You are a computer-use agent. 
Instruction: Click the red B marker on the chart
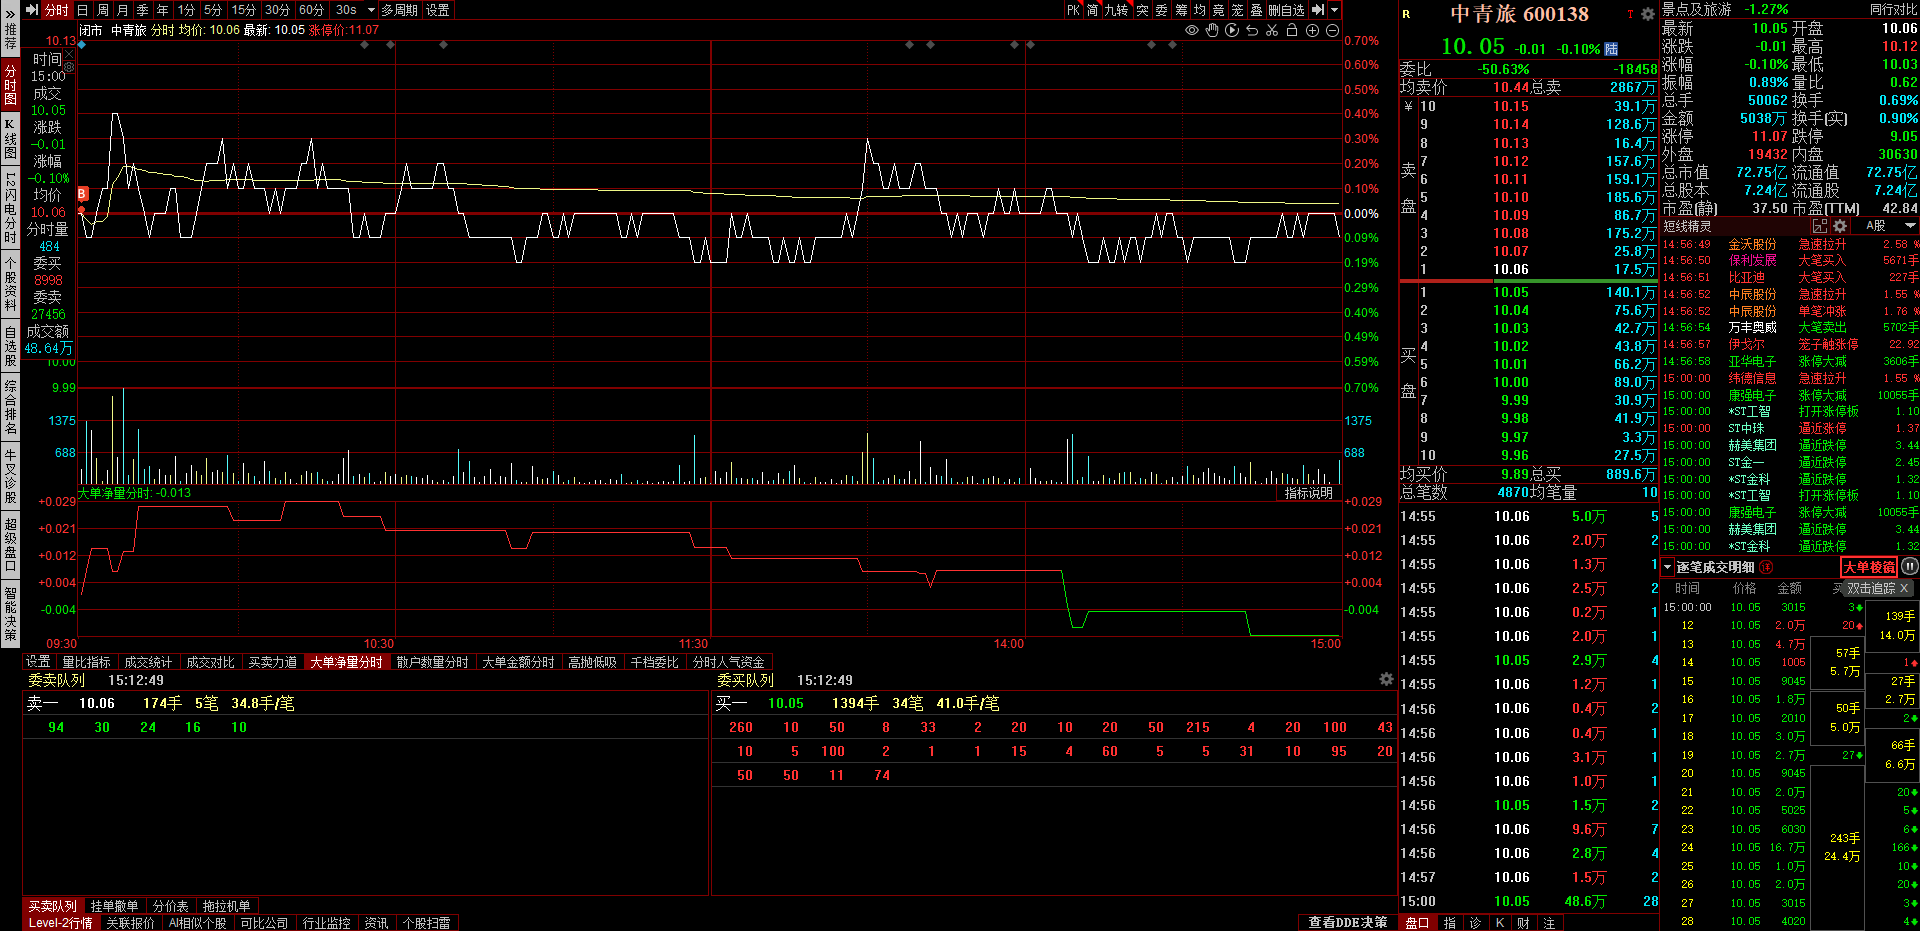pyautogui.click(x=82, y=194)
